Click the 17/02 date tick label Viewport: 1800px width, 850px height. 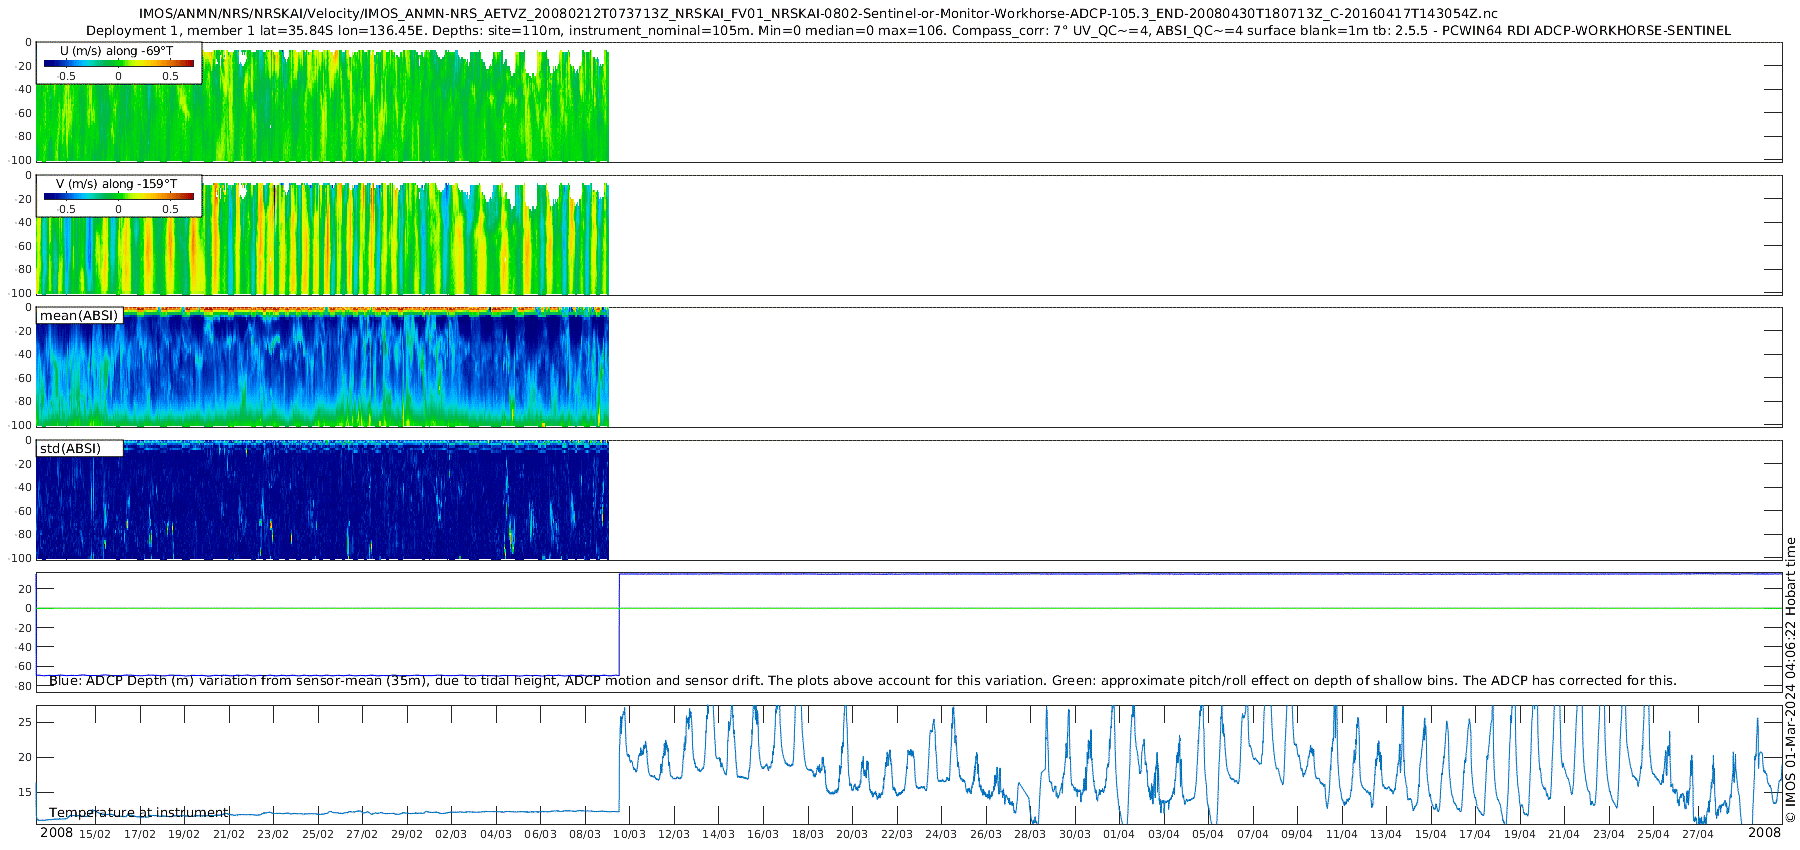coord(140,834)
